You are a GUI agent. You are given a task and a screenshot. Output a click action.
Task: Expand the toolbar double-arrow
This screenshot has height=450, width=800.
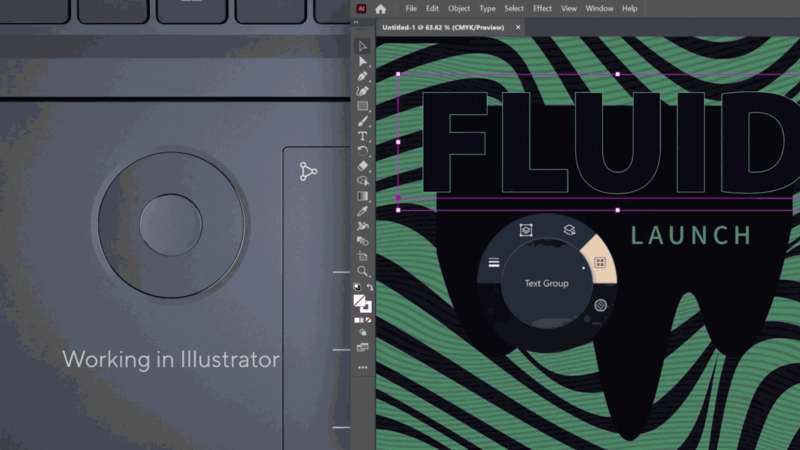coord(356,22)
